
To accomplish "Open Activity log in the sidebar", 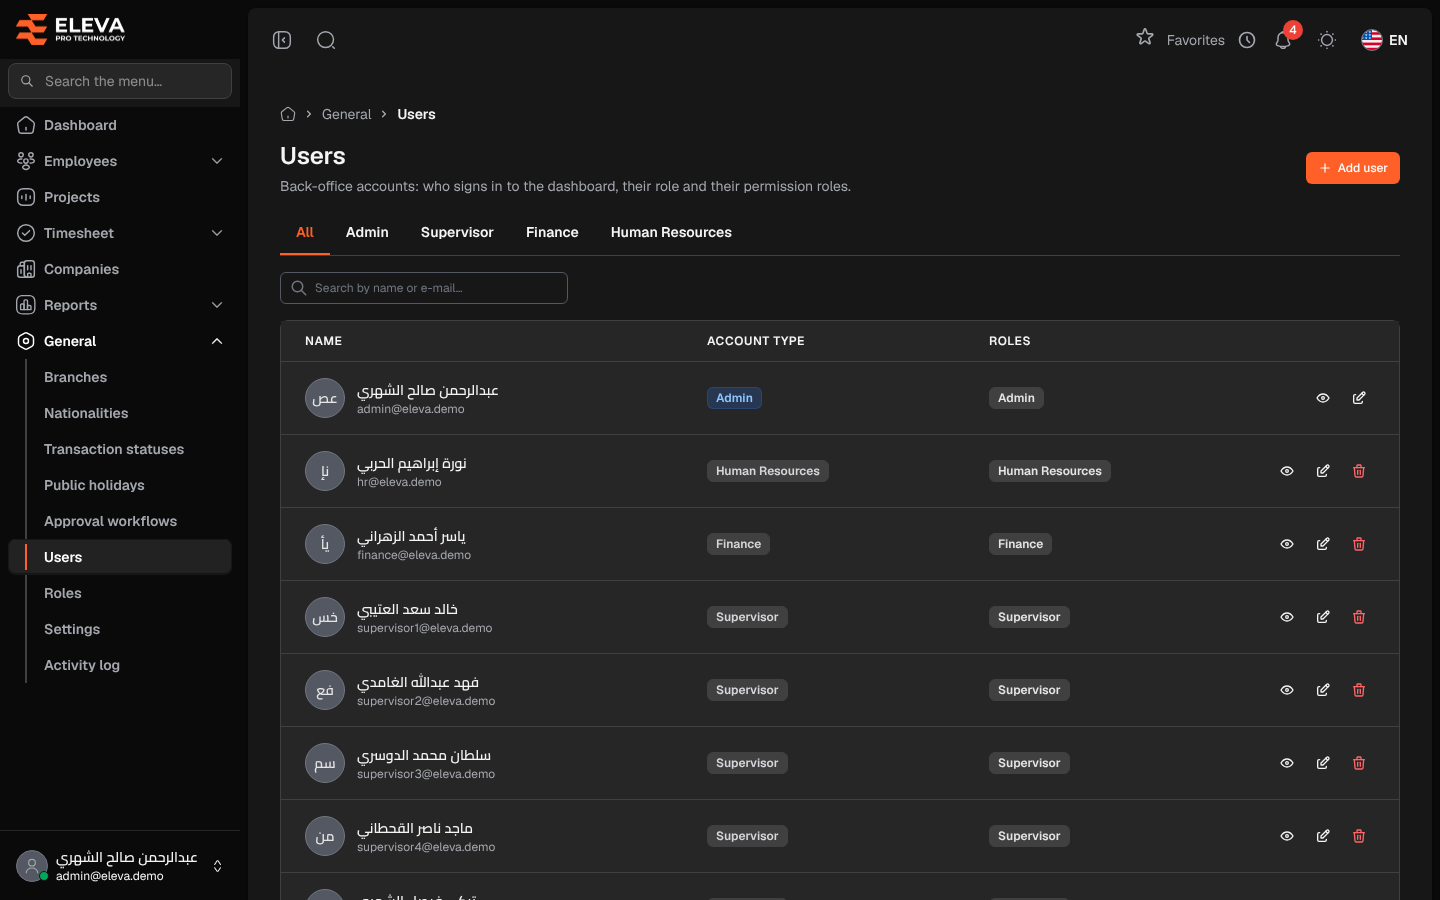I will click(x=82, y=665).
